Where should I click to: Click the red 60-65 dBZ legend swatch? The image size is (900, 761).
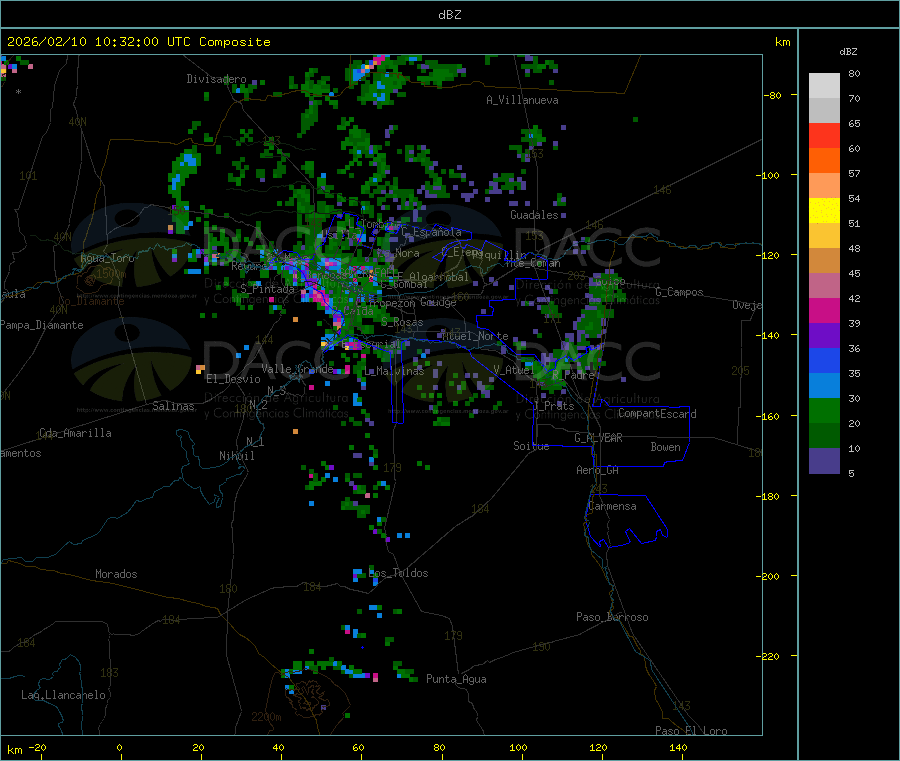824,135
